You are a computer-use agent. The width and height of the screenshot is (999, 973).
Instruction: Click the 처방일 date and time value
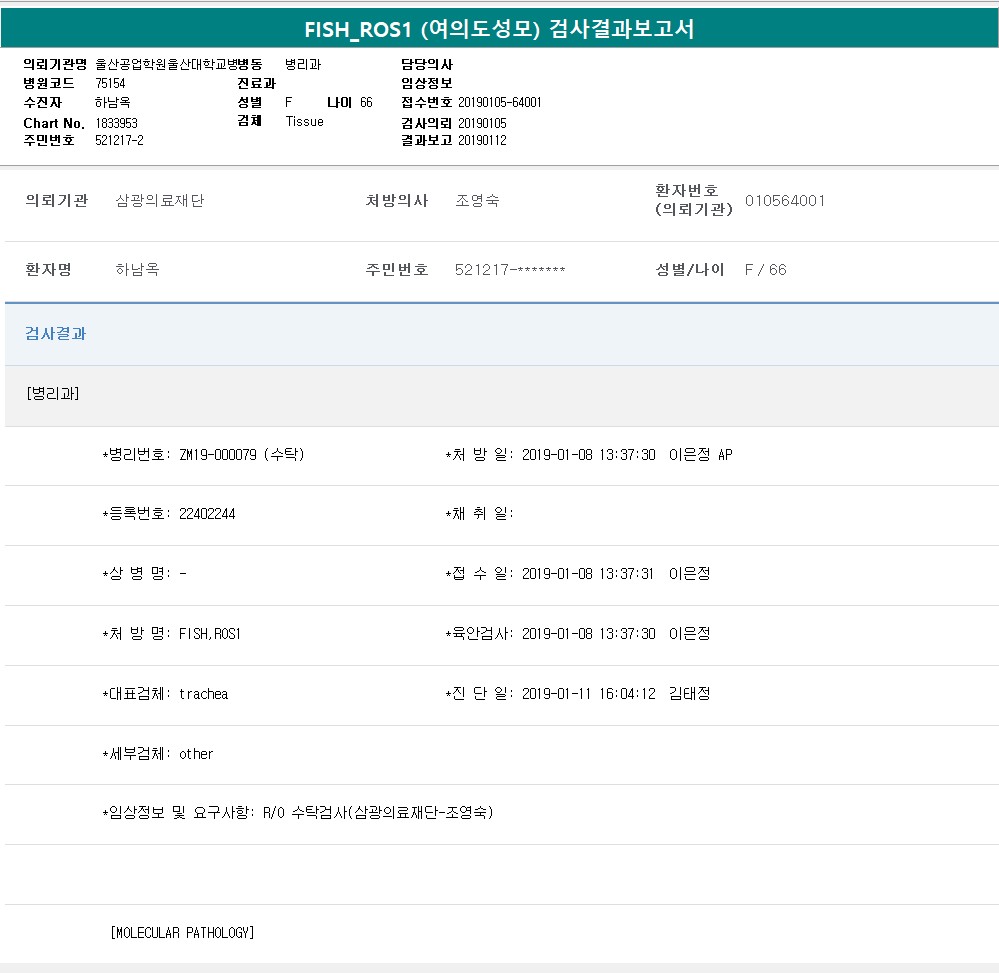pos(589,455)
